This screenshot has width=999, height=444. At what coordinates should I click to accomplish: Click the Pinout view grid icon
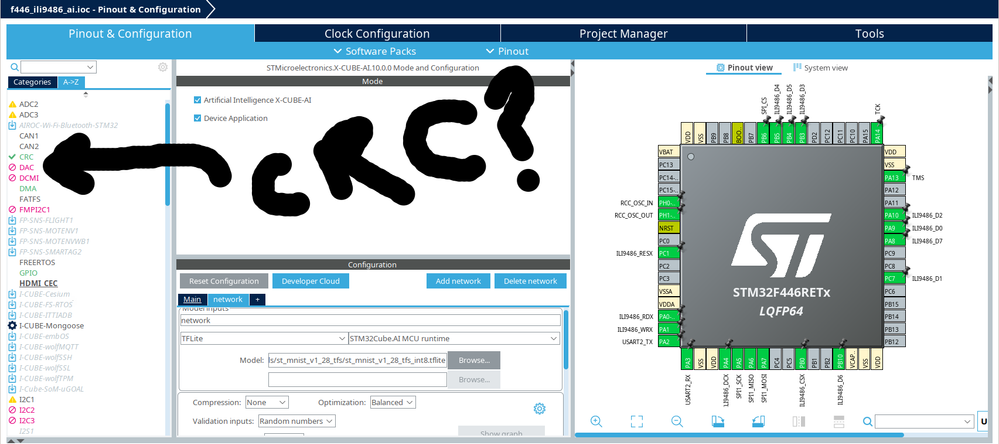(x=721, y=68)
